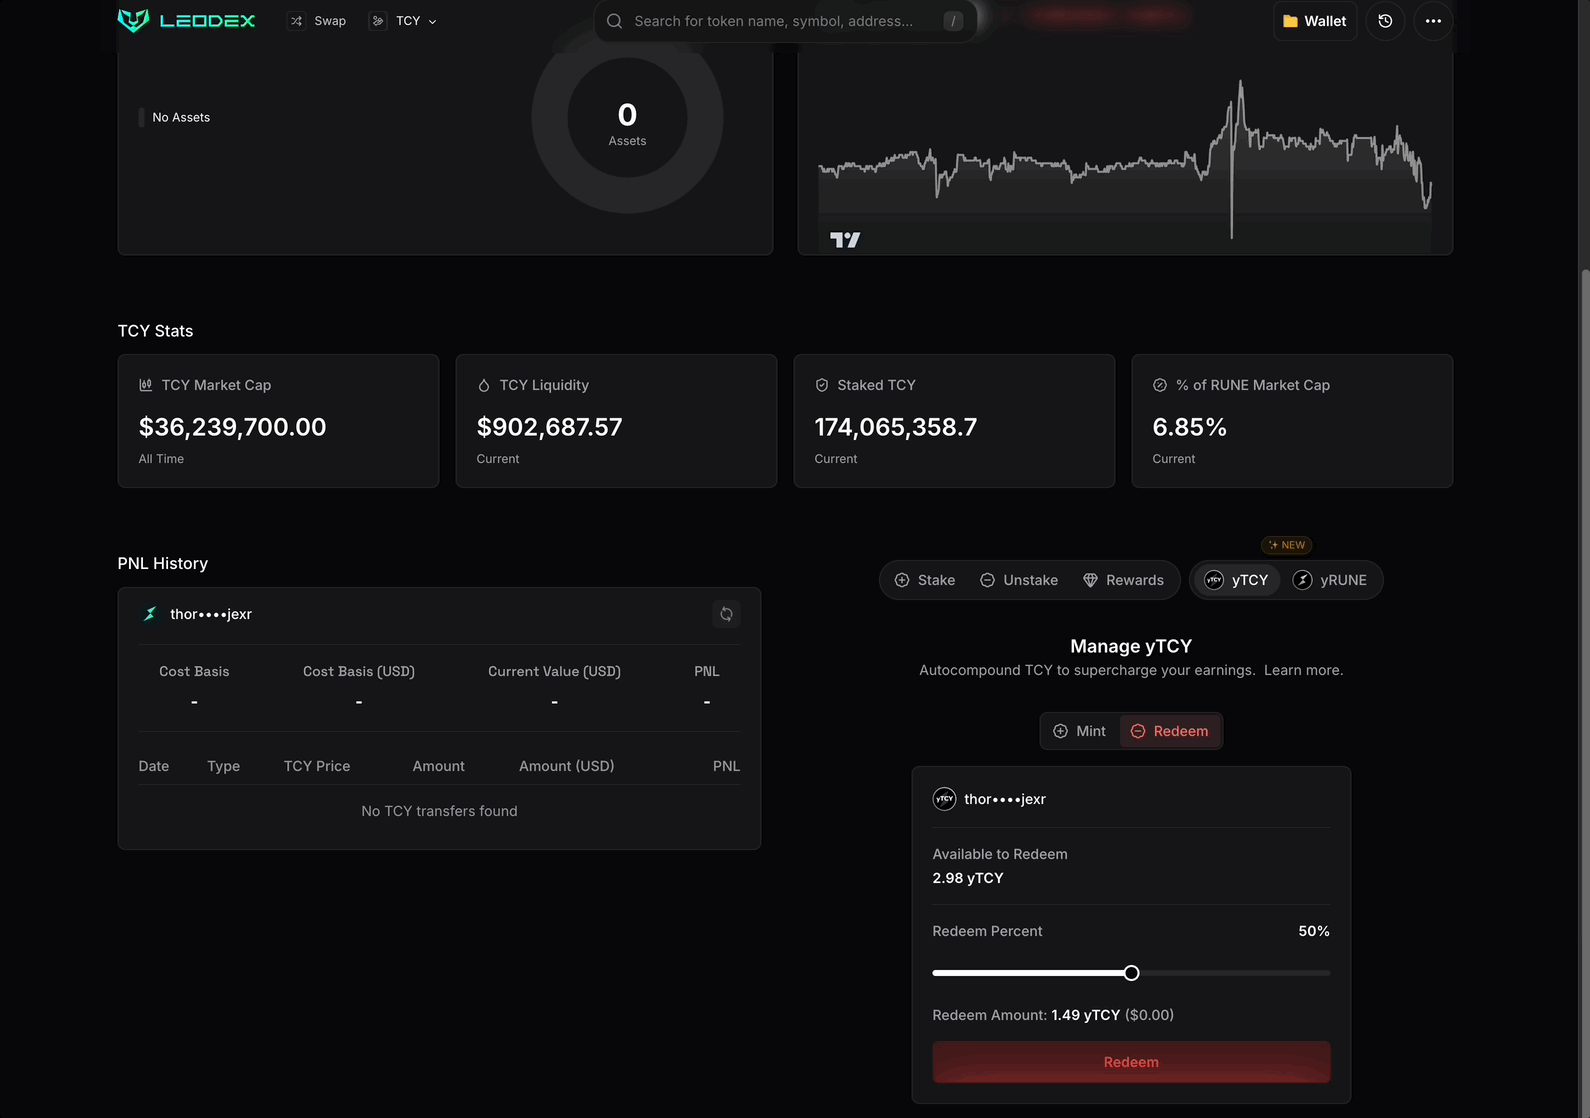The image size is (1590, 1118).
Task: Select the yTCY tab
Action: click(1236, 580)
